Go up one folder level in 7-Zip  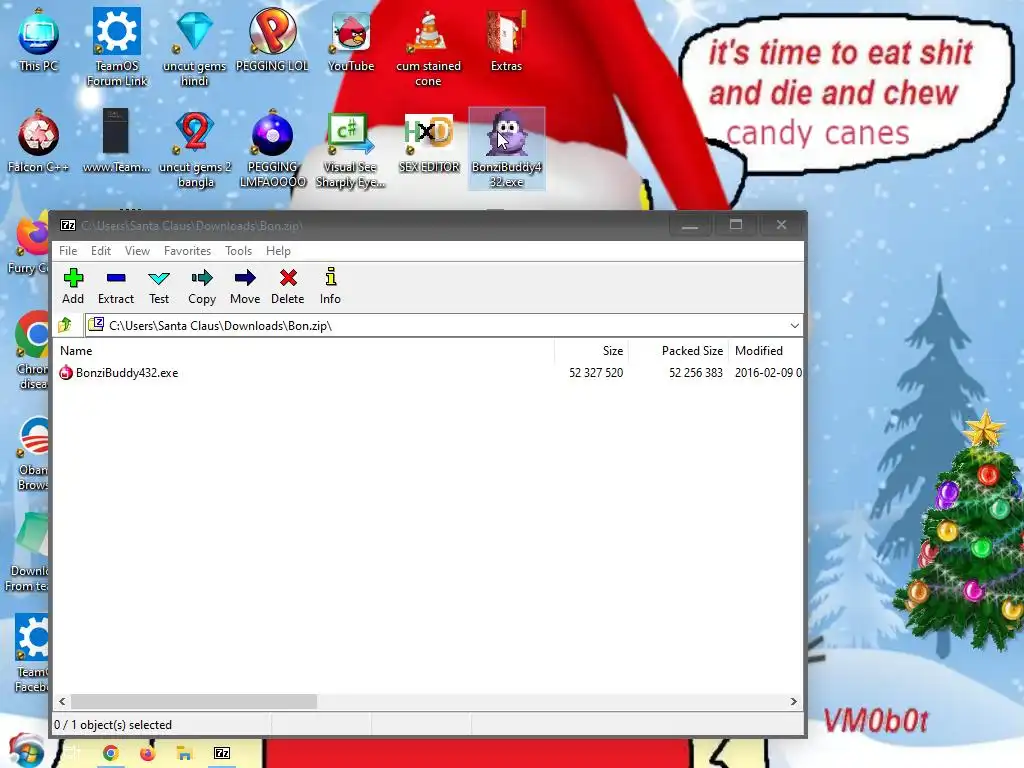click(x=65, y=325)
